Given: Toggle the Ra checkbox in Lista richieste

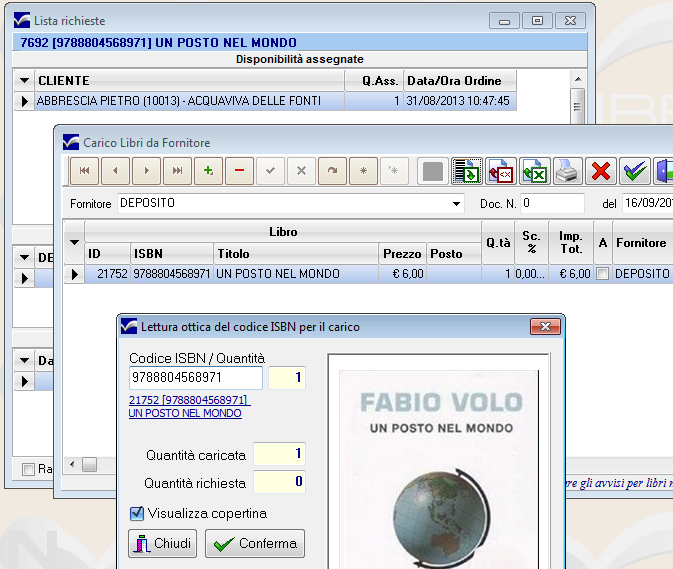Looking at the screenshot, I should [28, 469].
